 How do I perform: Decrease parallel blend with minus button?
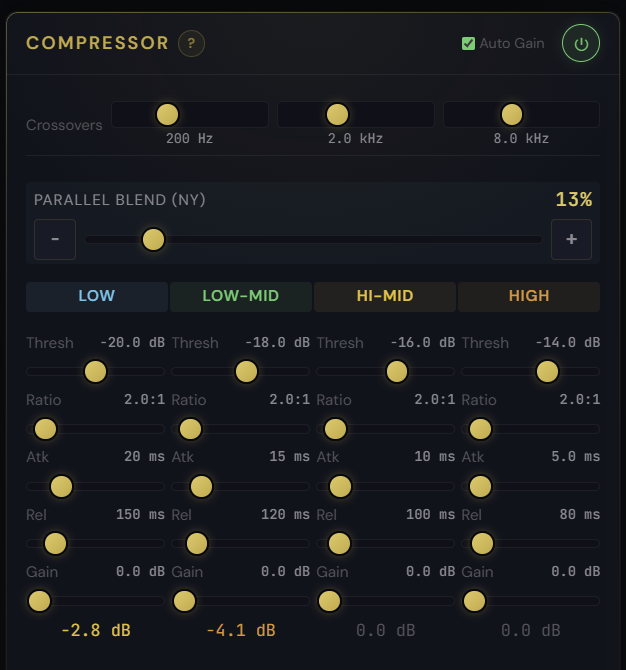[x=55, y=239]
